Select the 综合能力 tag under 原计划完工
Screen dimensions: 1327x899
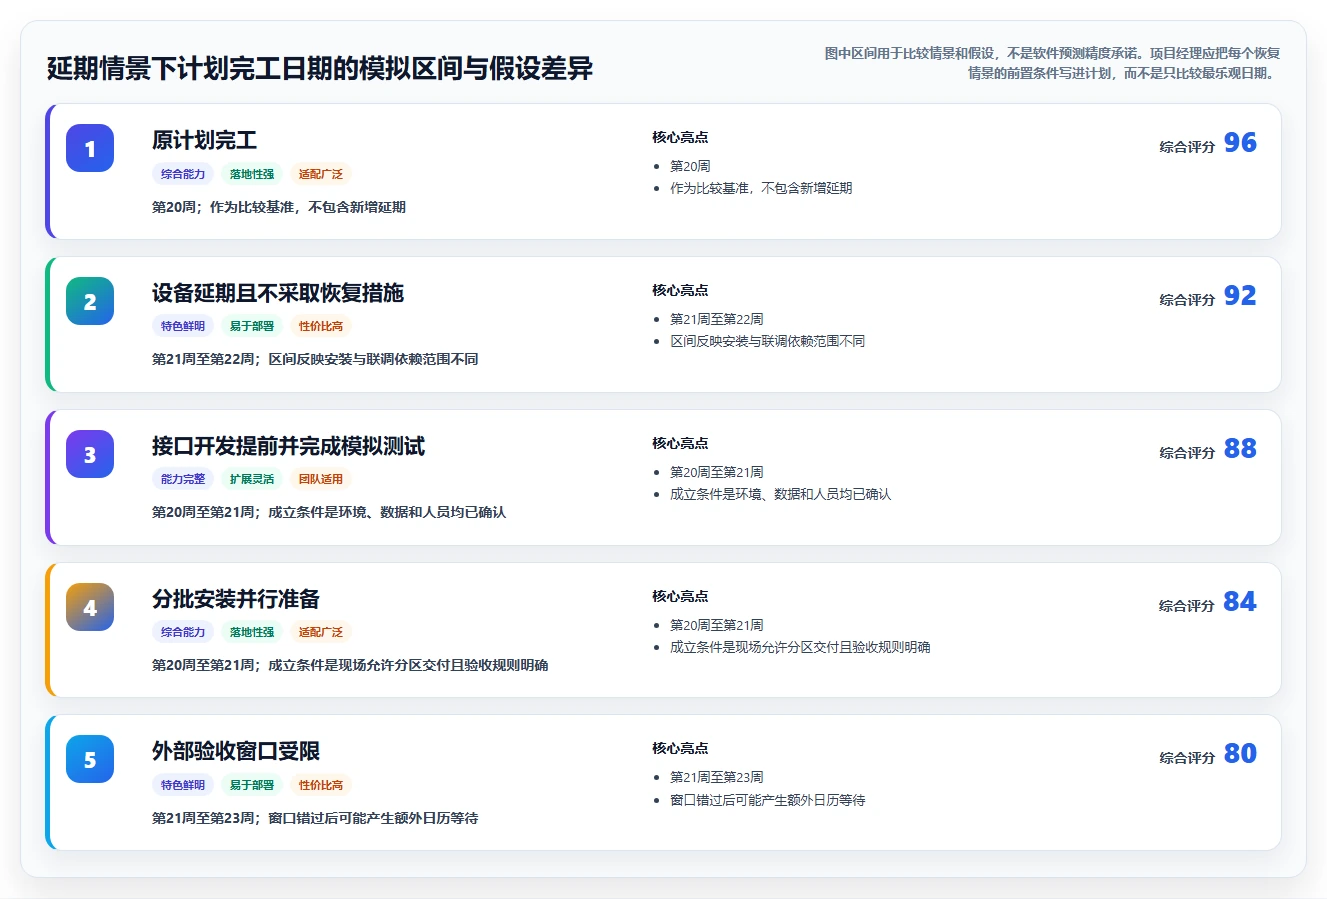183,174
